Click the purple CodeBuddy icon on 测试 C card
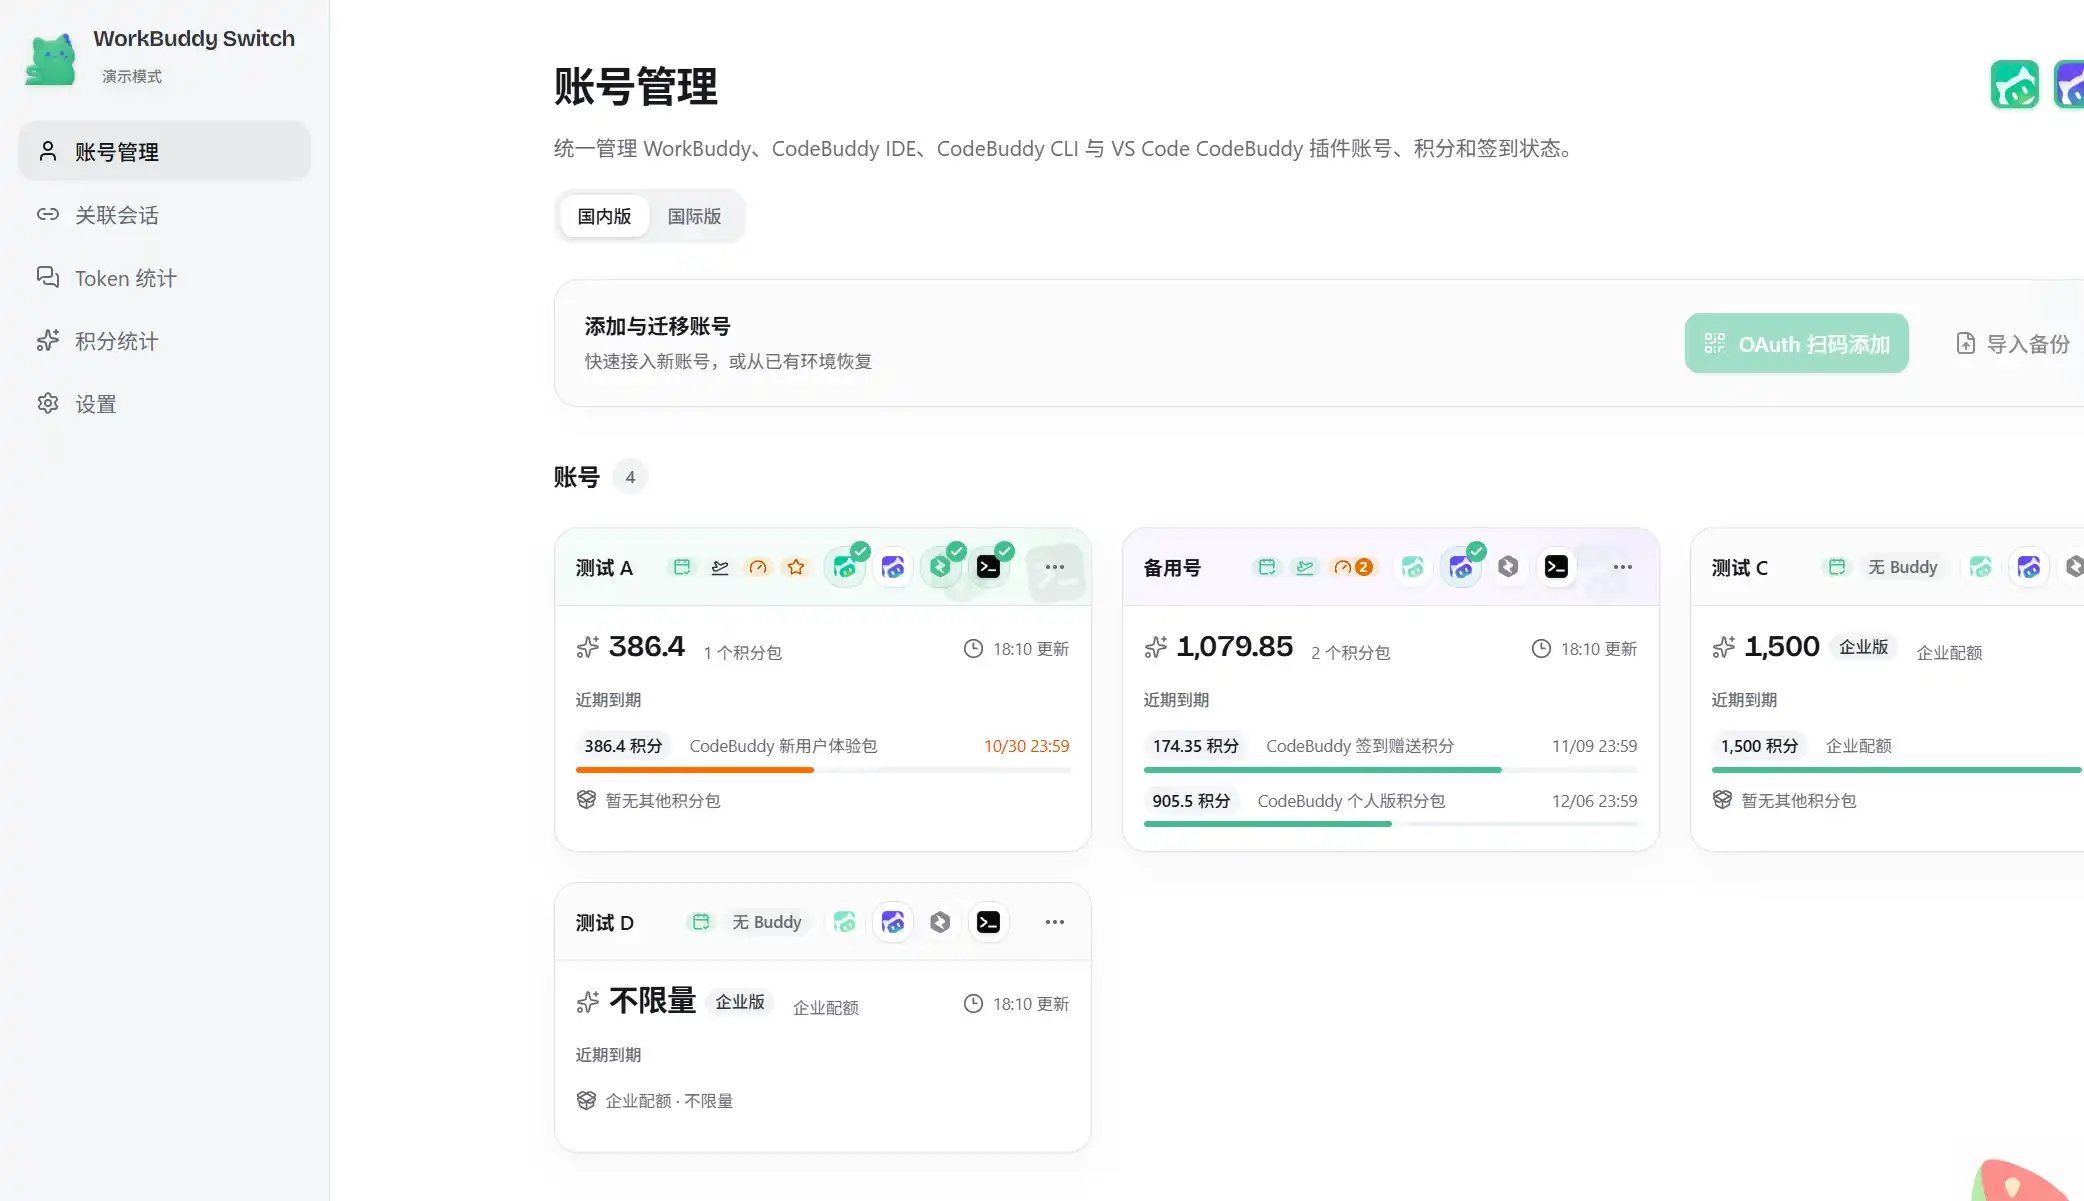The height and width of the screenshot is (1201, 2084). (x=2029, y=567)
